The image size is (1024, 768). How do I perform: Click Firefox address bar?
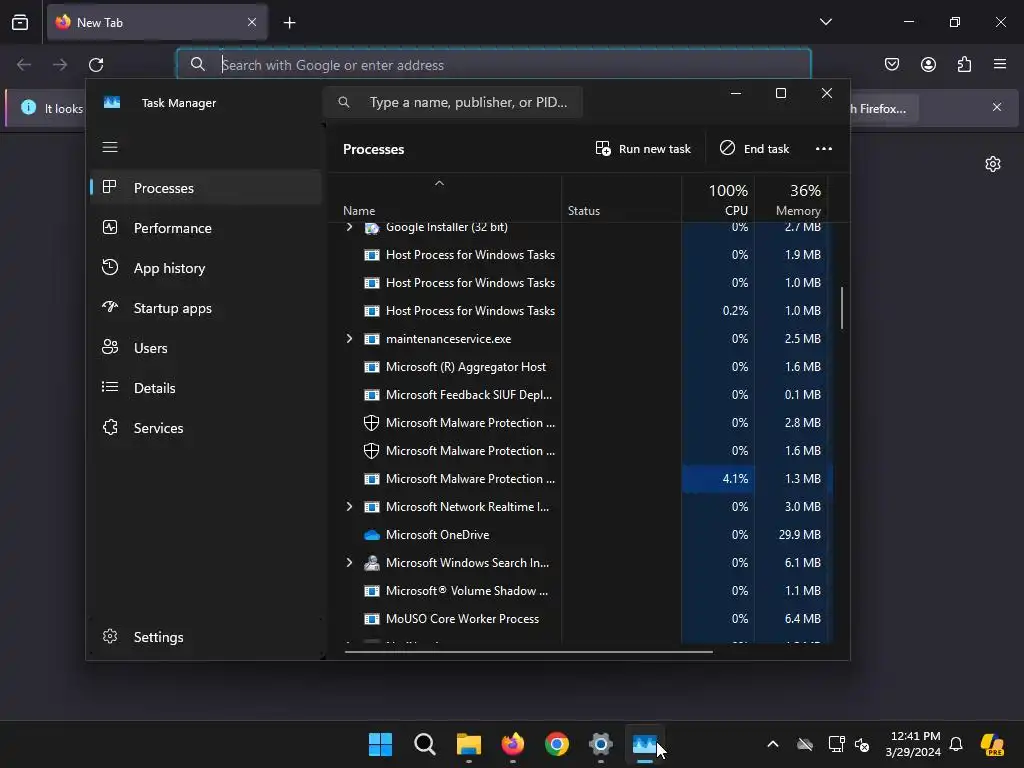pyautogui.click(x=494, y=65)
